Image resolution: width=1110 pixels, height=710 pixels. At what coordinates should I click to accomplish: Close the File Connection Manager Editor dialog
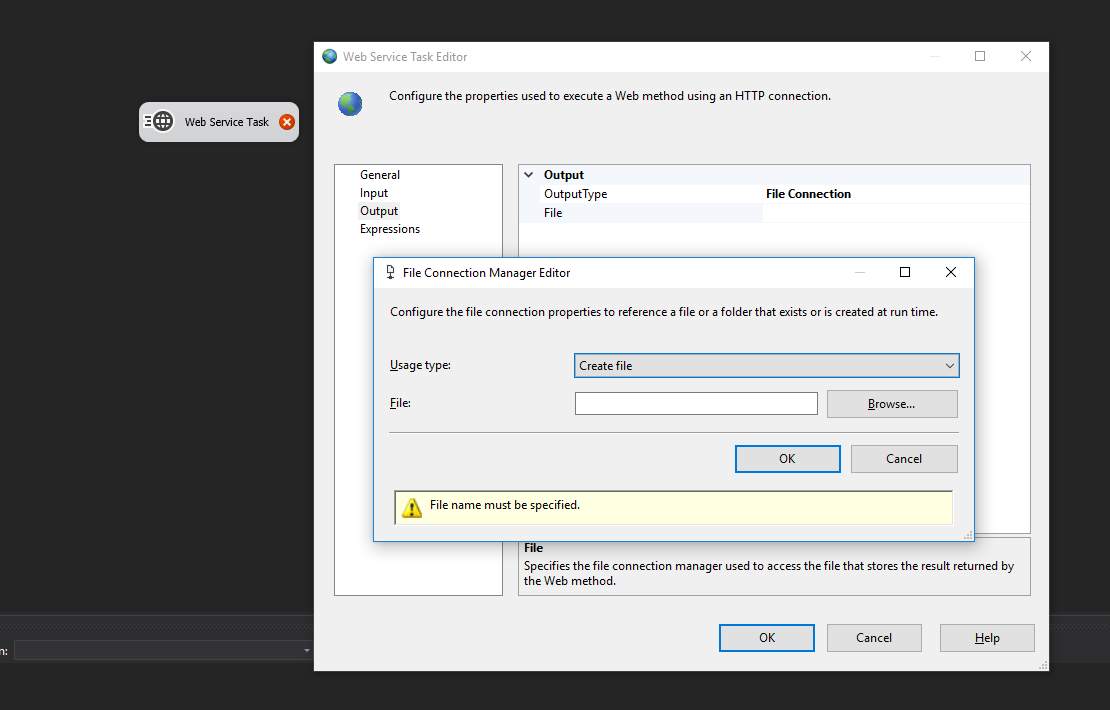(x=951, y=272)
